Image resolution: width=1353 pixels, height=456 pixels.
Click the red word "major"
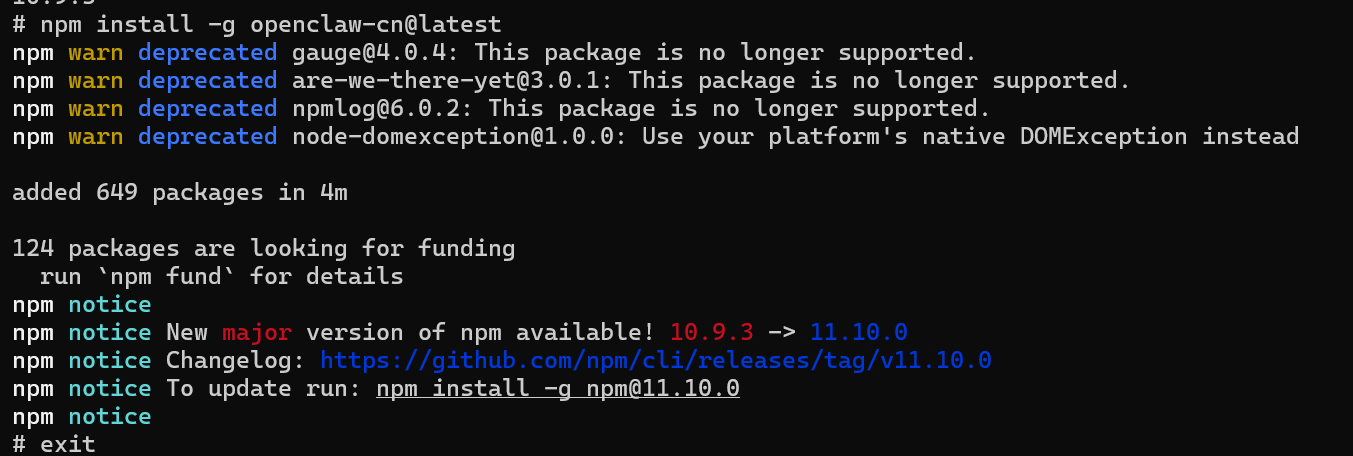pos(256,332)
